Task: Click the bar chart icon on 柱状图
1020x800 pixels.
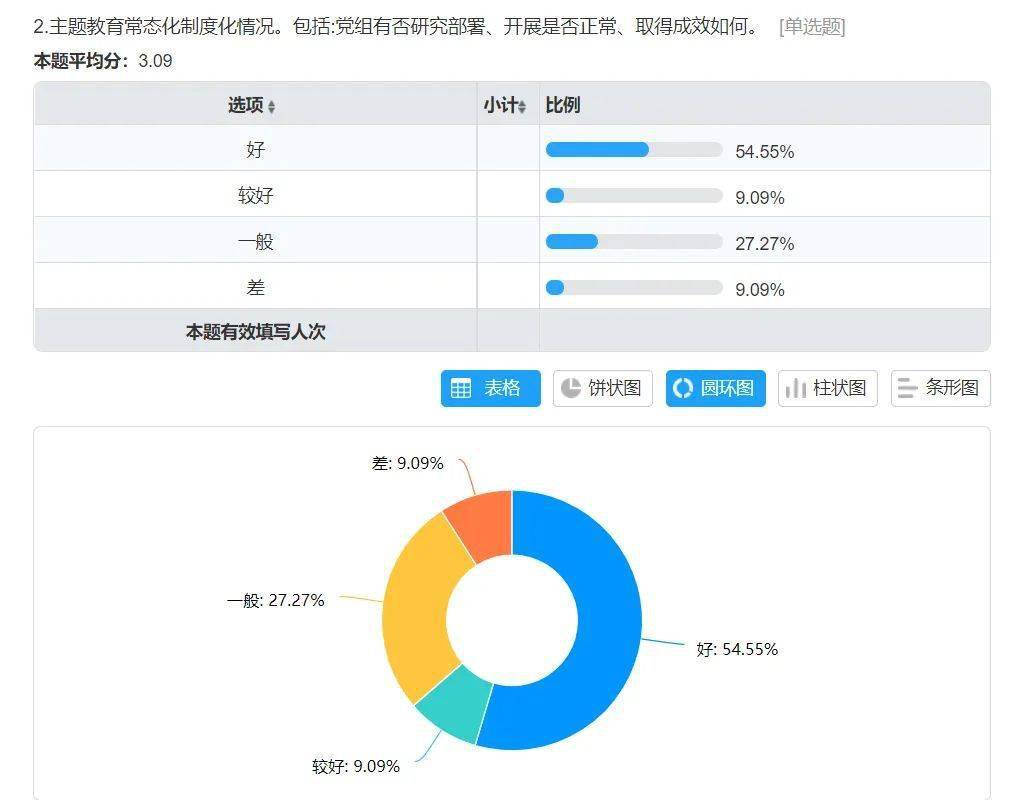Action: click(796, 388)
